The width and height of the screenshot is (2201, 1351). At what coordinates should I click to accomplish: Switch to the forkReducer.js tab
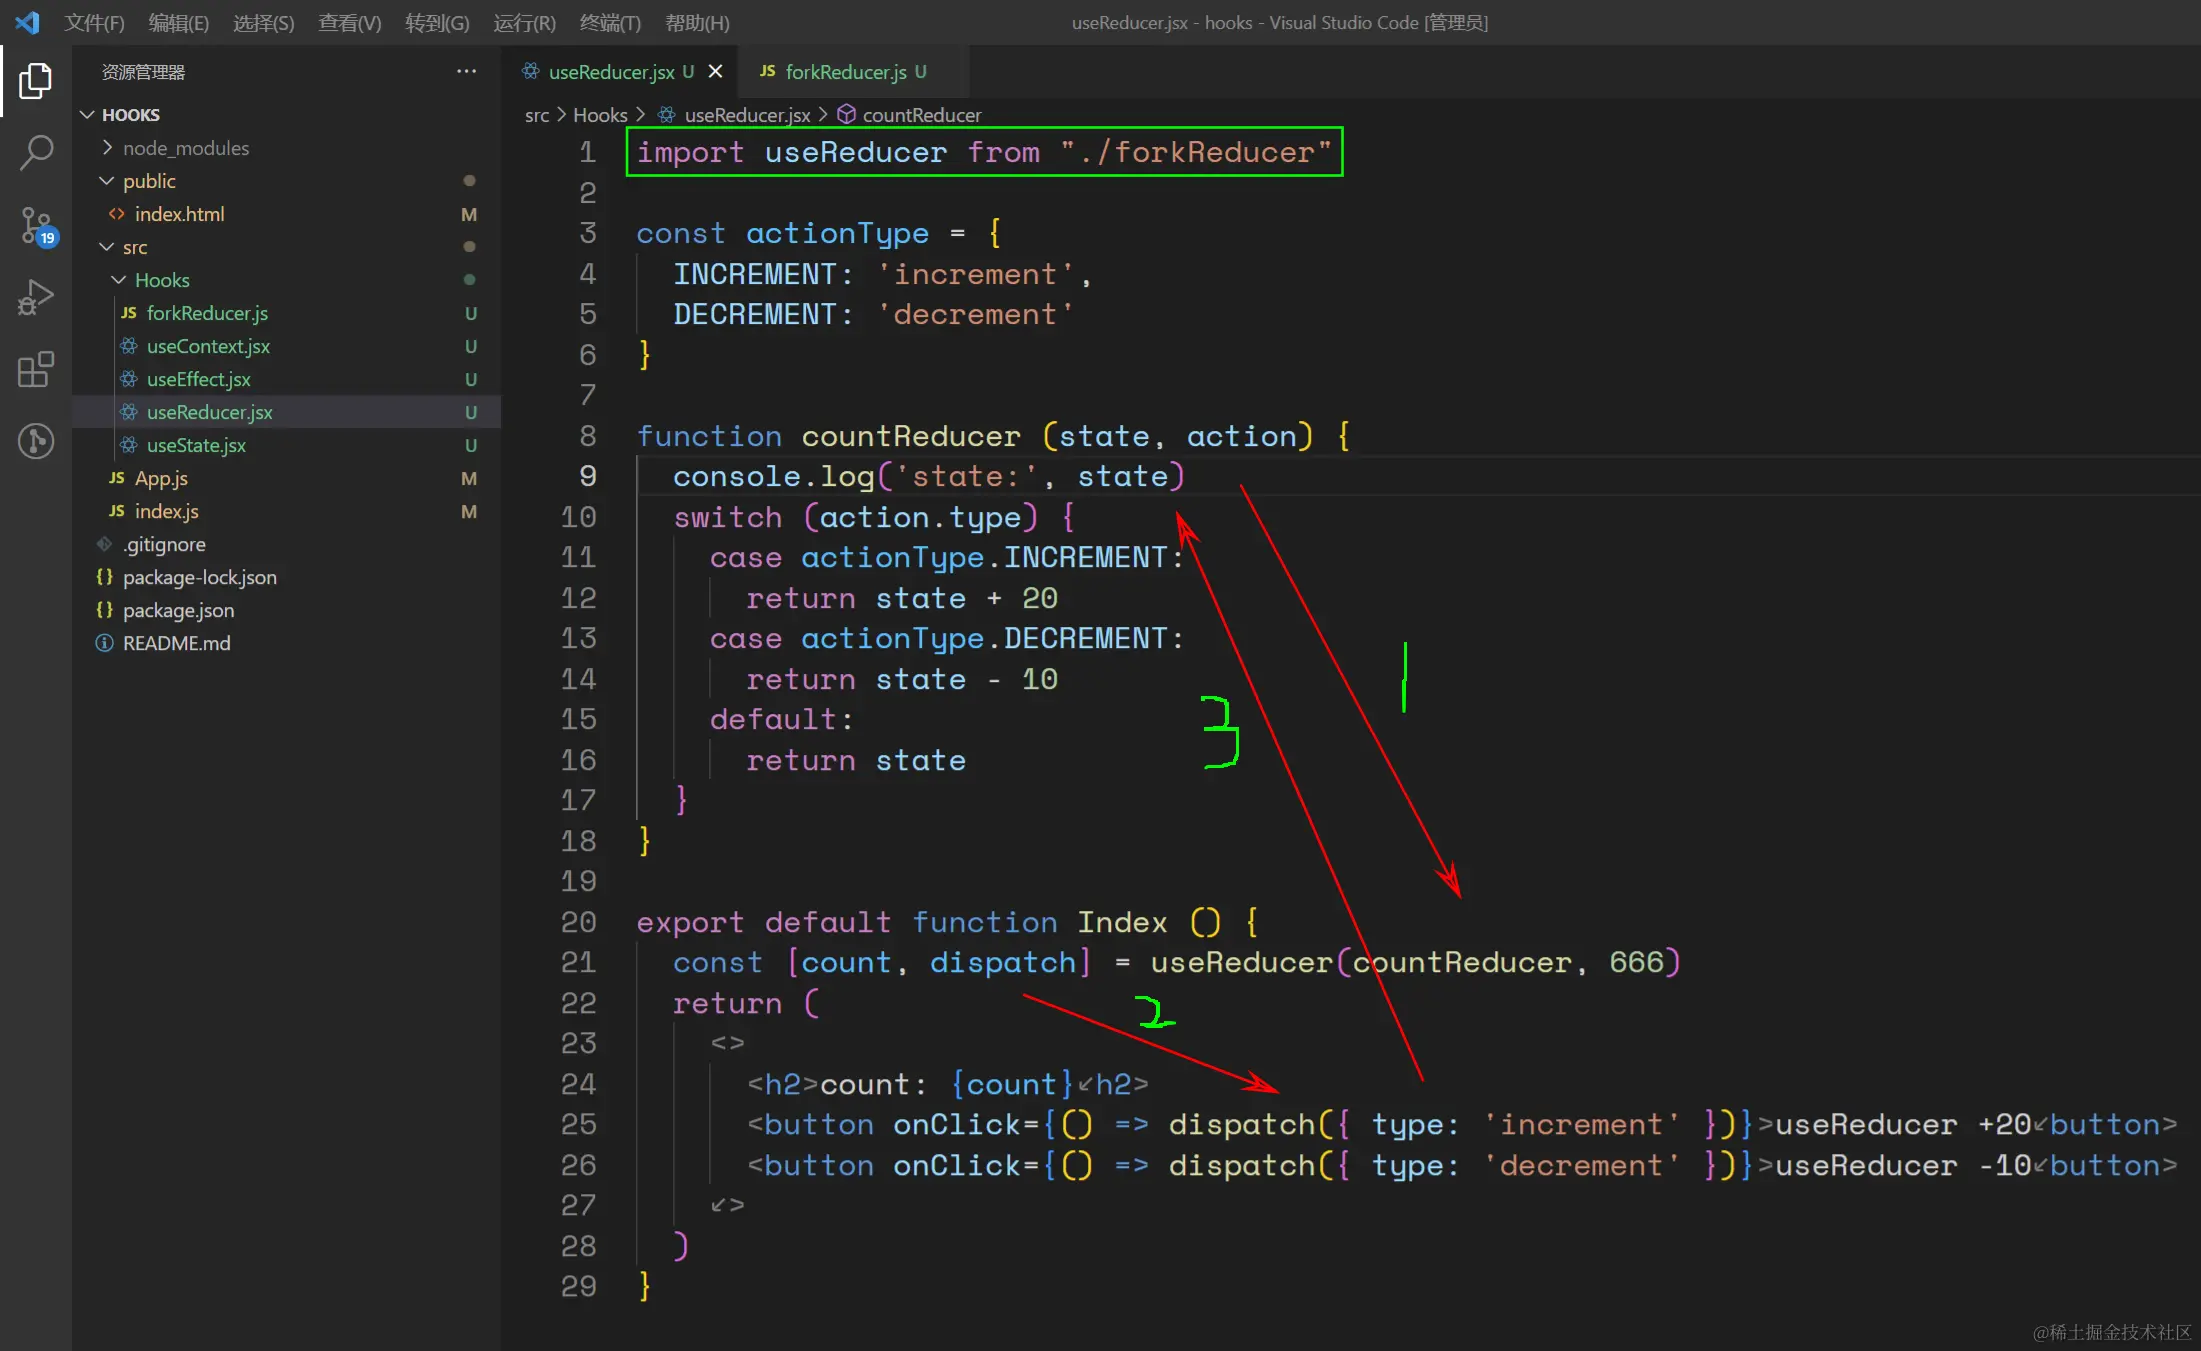tap(845, 72)
